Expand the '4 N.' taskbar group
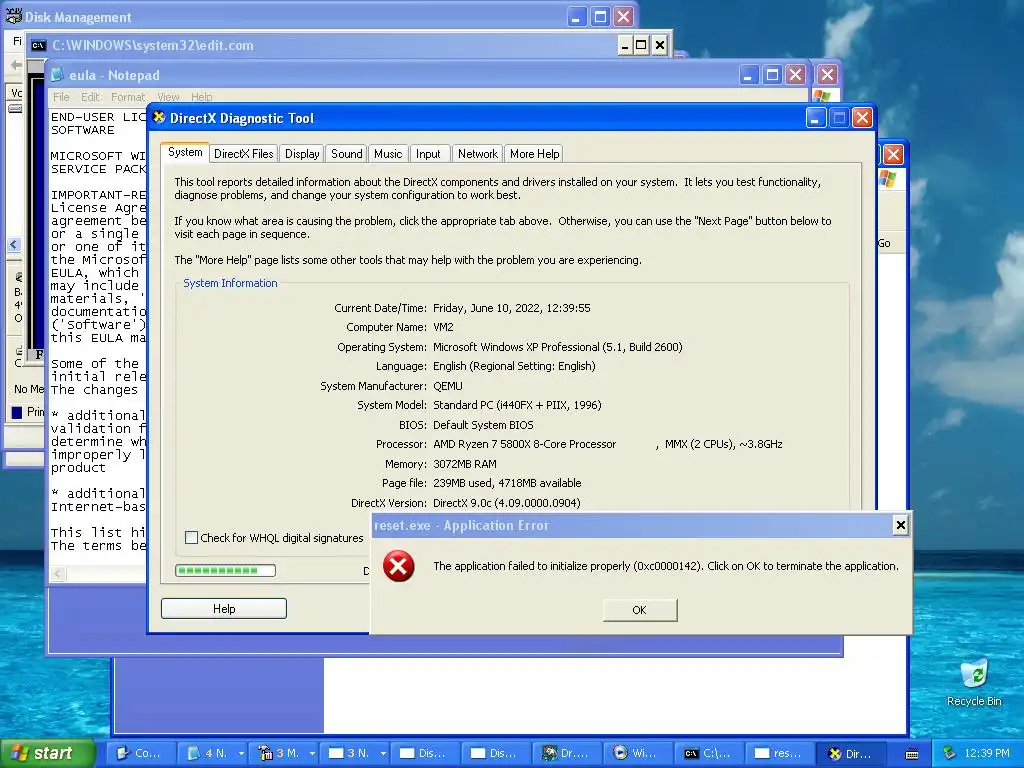1024x768 pixels. click(241, 753)
